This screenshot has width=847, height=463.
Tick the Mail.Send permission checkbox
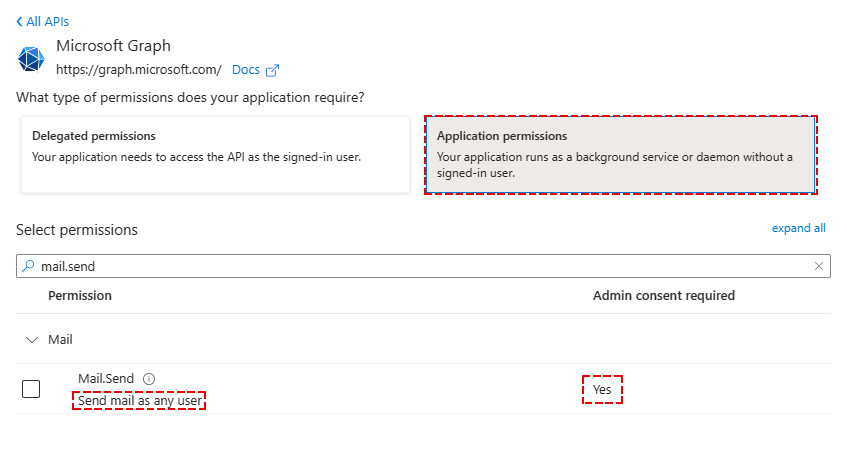[31, 389]
